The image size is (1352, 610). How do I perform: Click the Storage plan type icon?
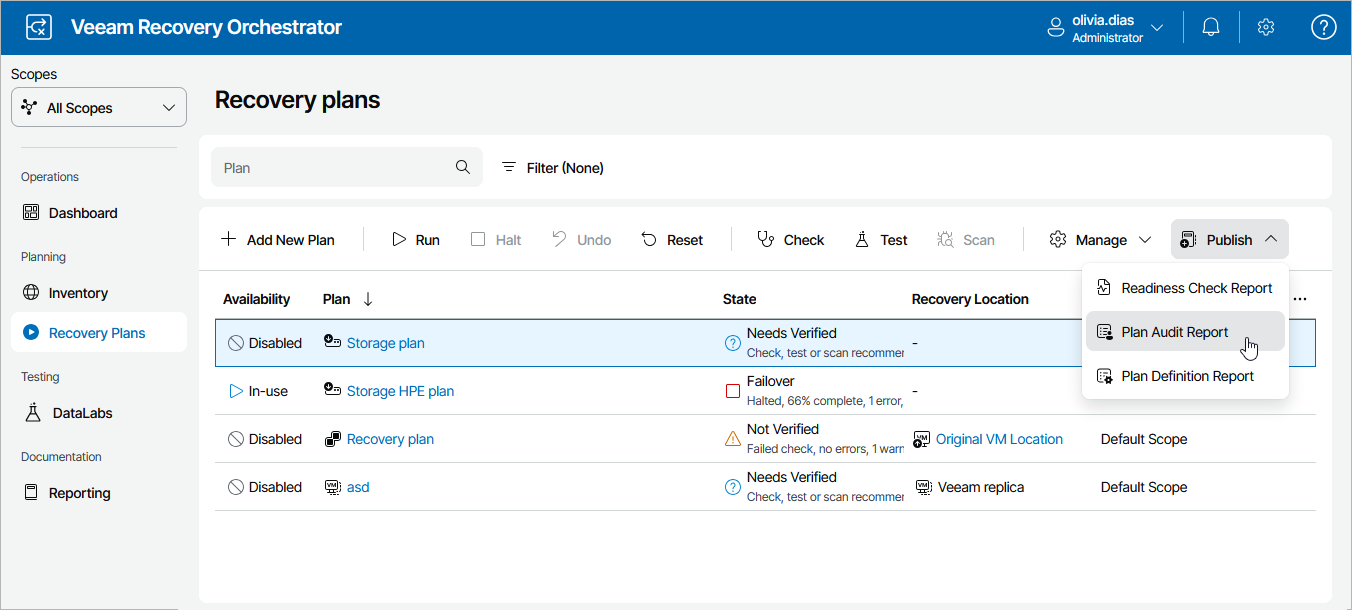331,342
